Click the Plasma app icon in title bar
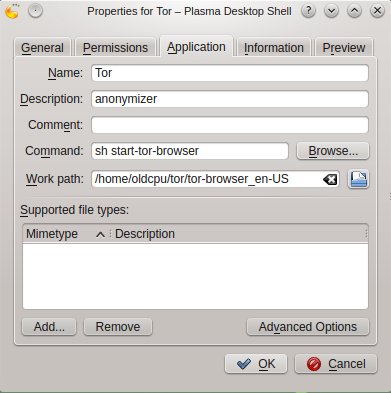Viewport: 391px width, 393px height. [12, 11]
